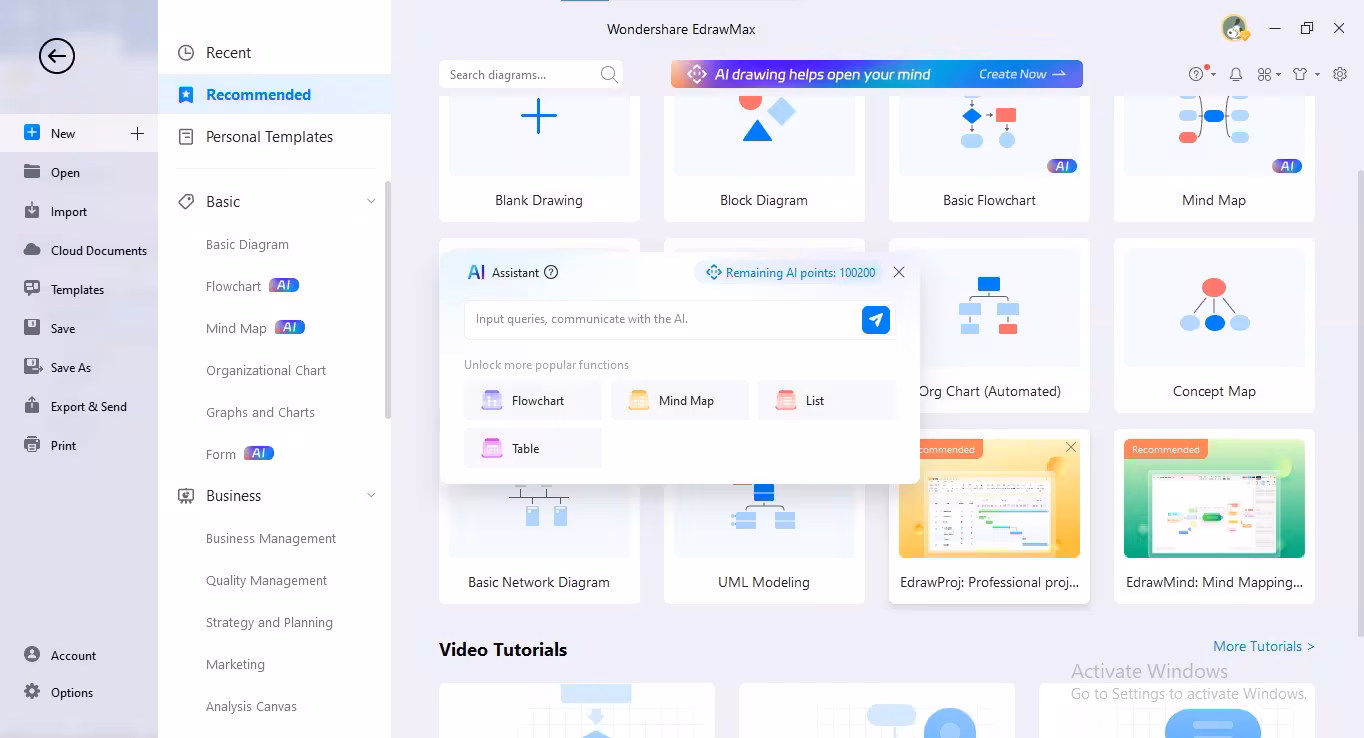Open Personal Templates section
This screenshot has width=1364, height=738.
[268, 136]
